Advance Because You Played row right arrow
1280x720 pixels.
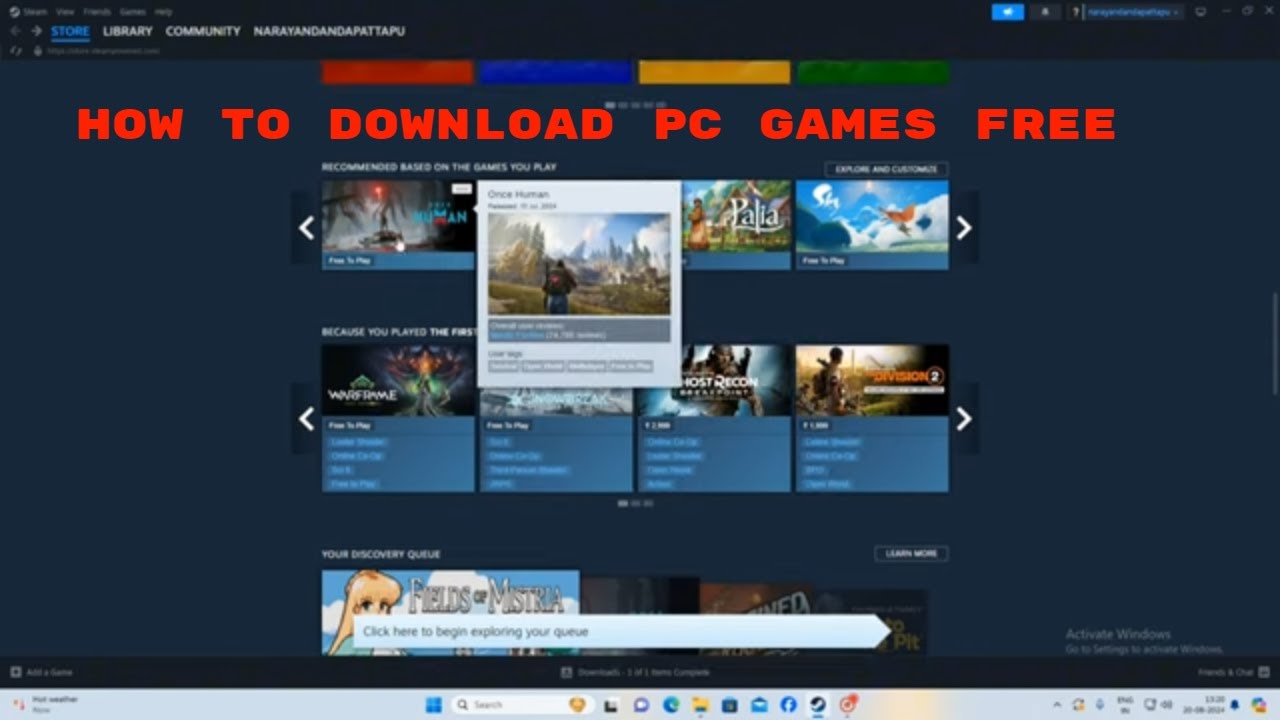tap(964, 418)
